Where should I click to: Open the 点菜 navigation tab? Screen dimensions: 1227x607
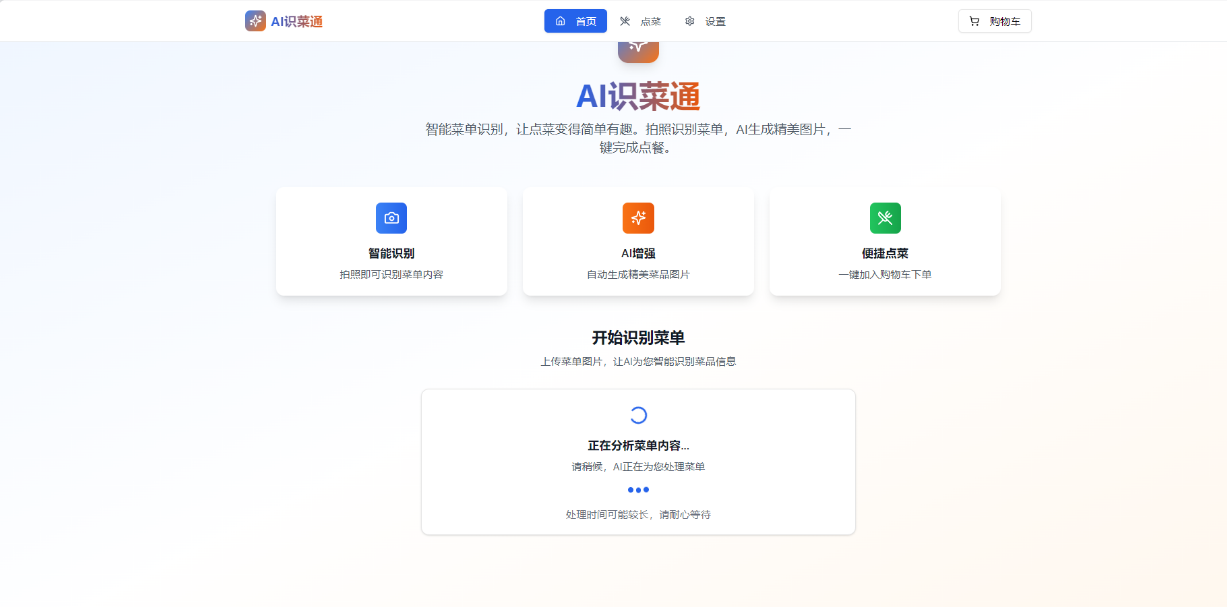[650, 21]
